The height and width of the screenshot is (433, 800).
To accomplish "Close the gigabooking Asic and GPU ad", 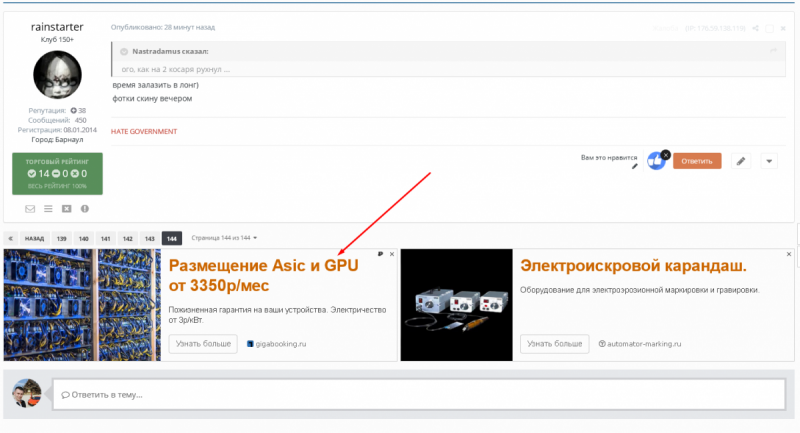I will pos(392,254).
